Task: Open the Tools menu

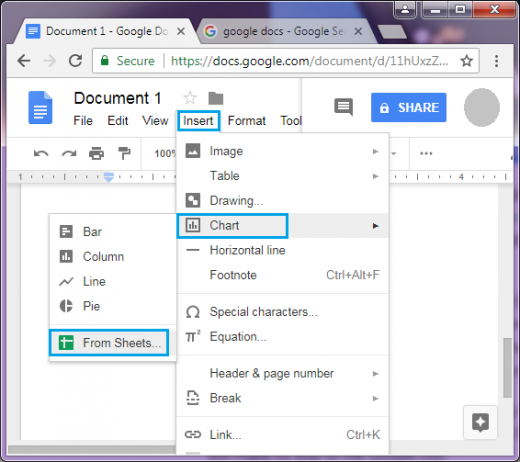Action: click(291, 121)
